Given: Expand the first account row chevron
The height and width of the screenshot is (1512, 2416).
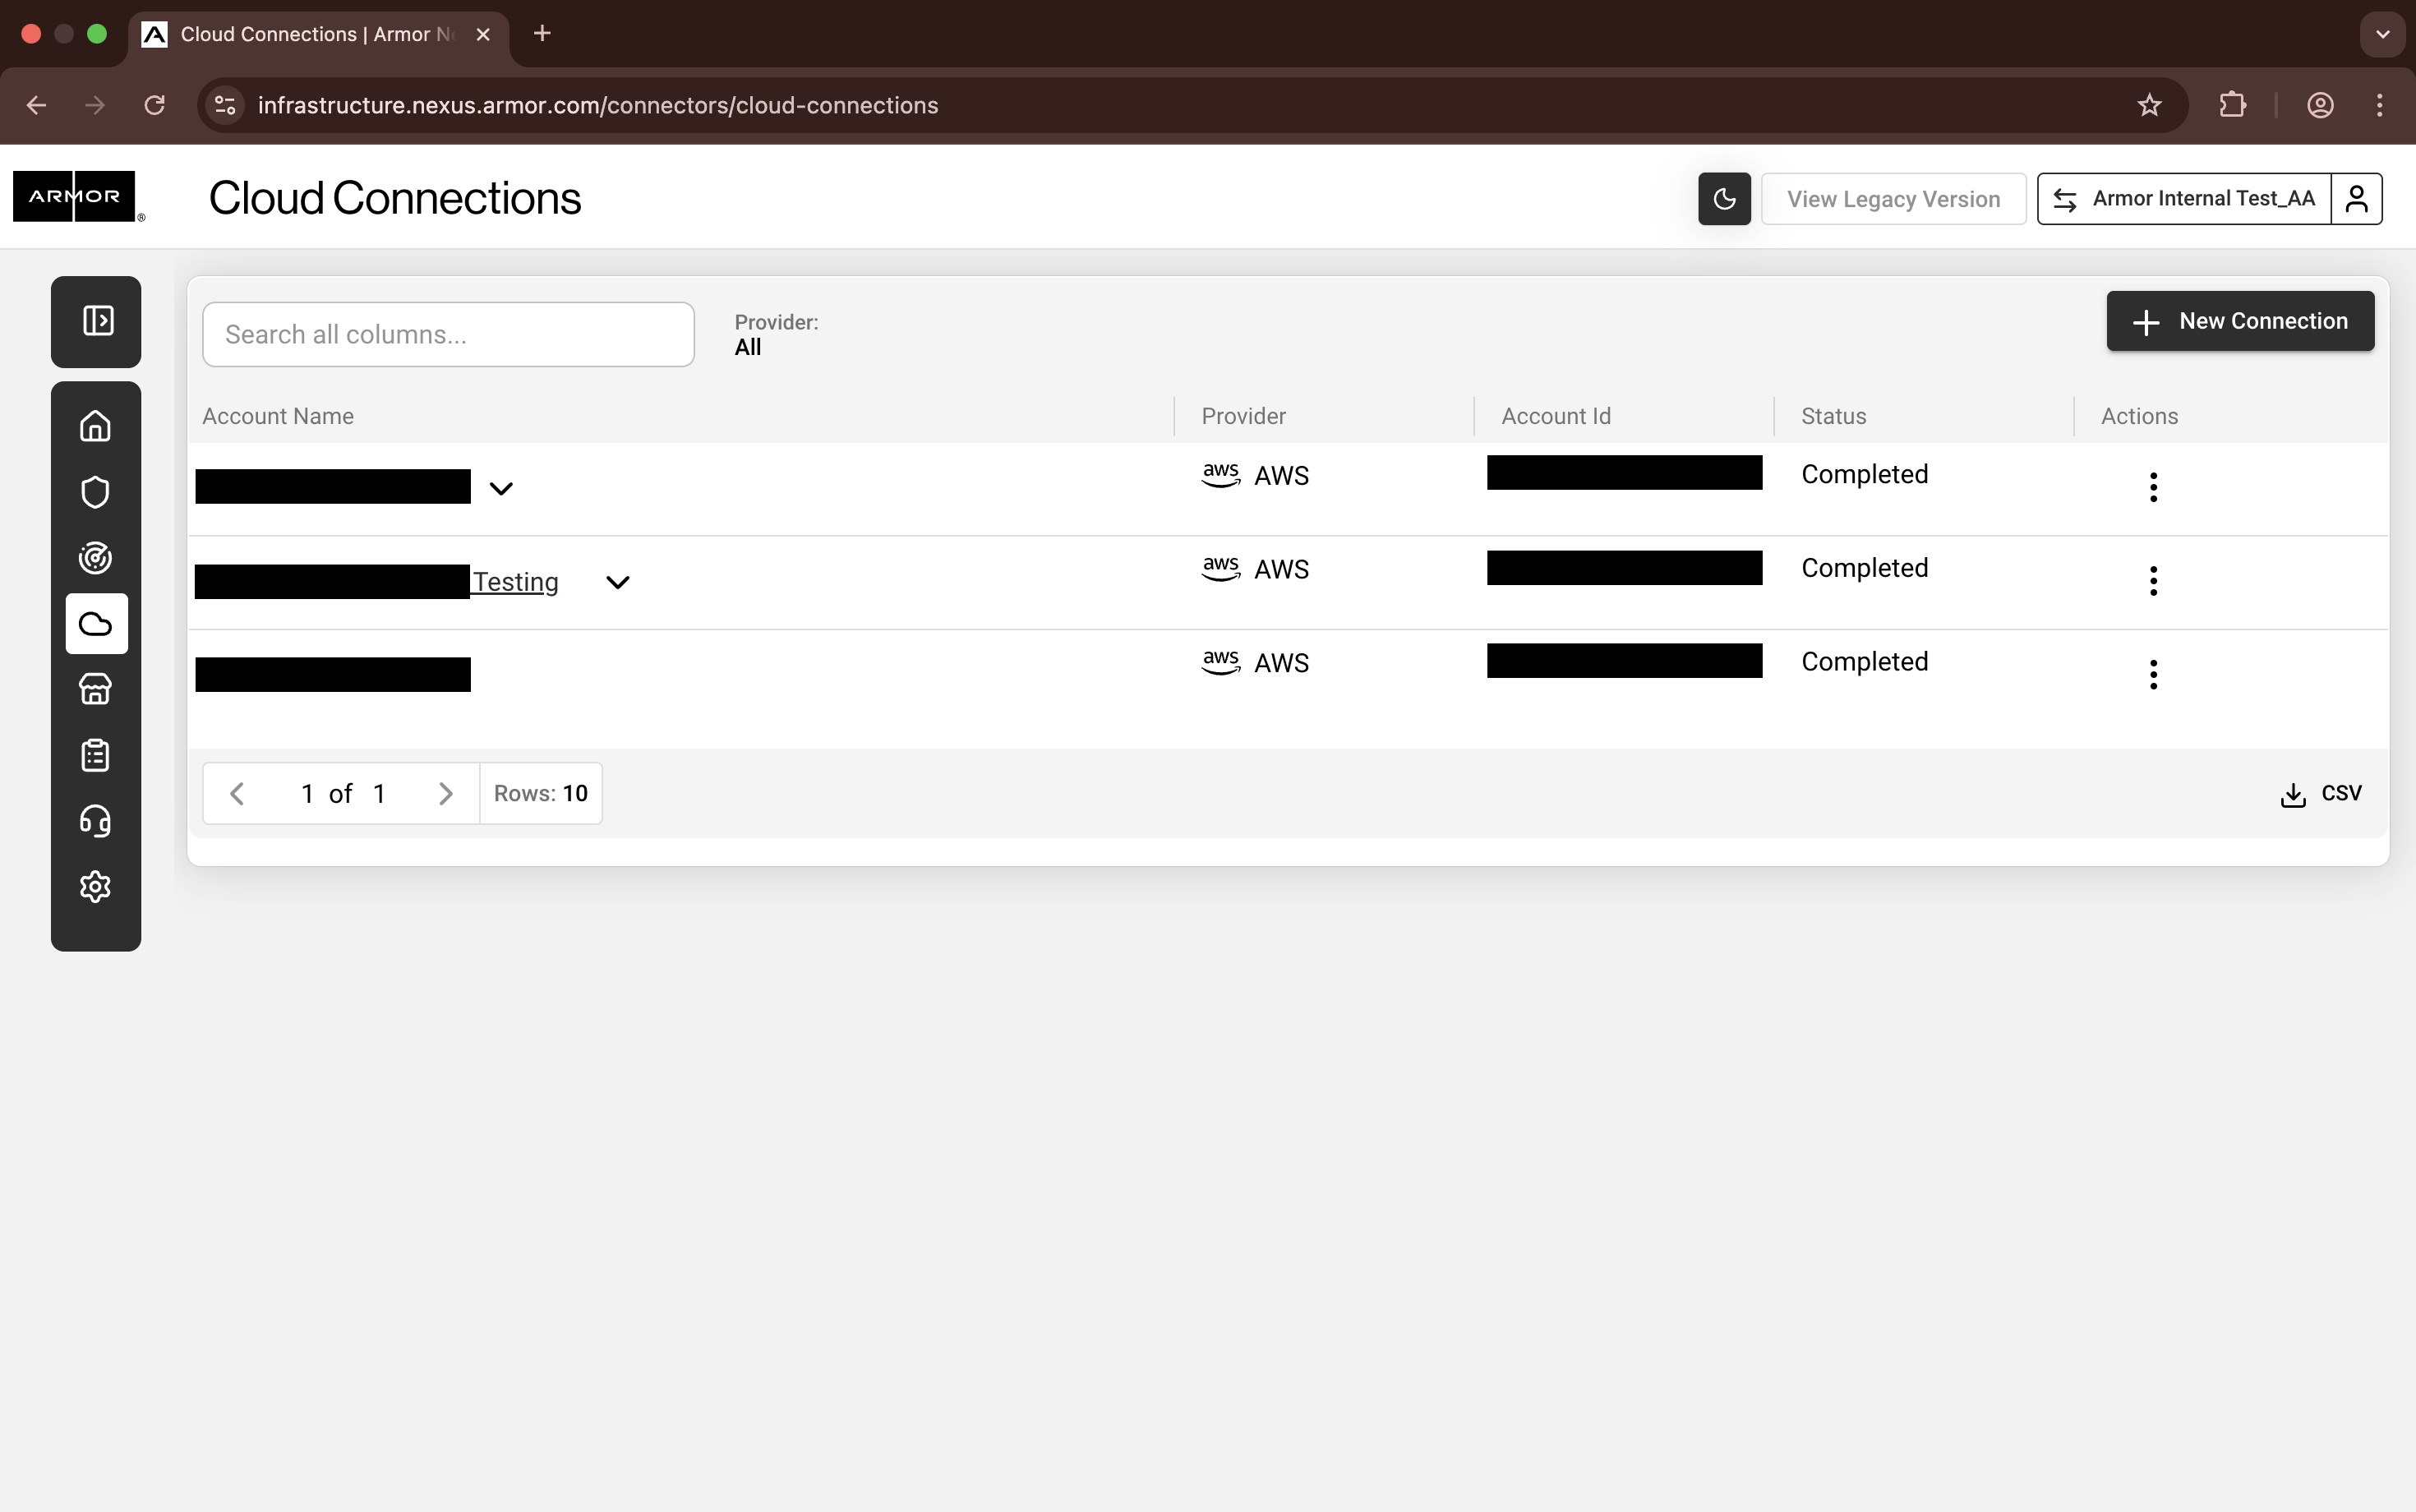Looking at the screenshot, I should [501, 489].
